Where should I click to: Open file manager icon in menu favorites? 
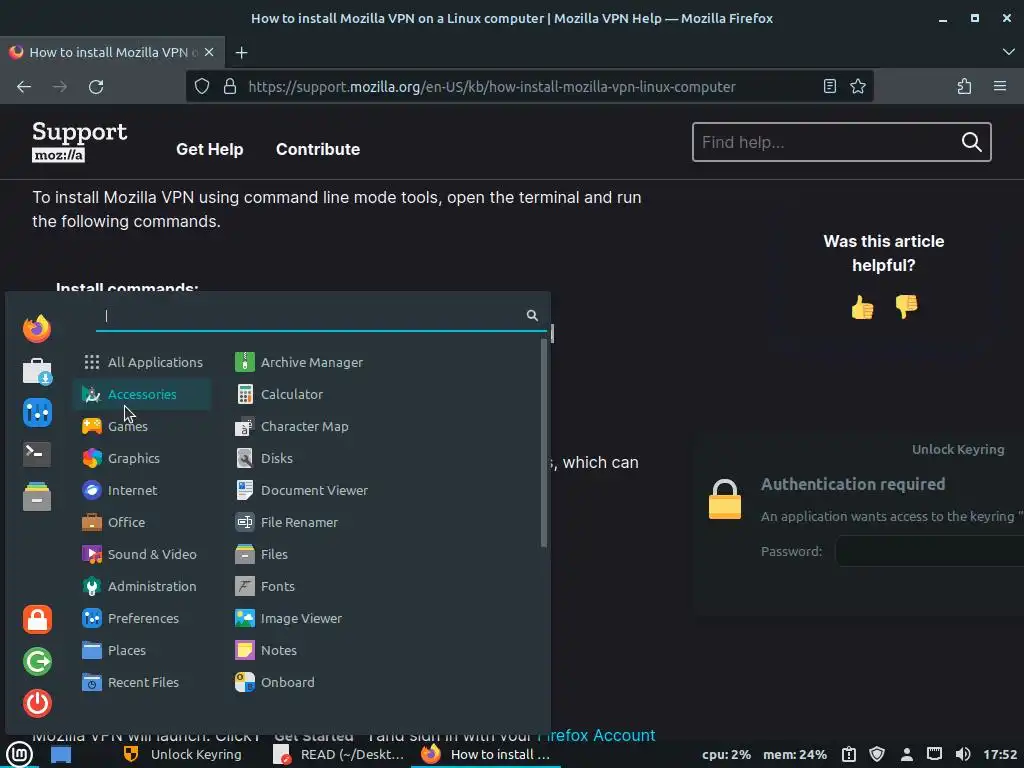click(x=37, y=496)
